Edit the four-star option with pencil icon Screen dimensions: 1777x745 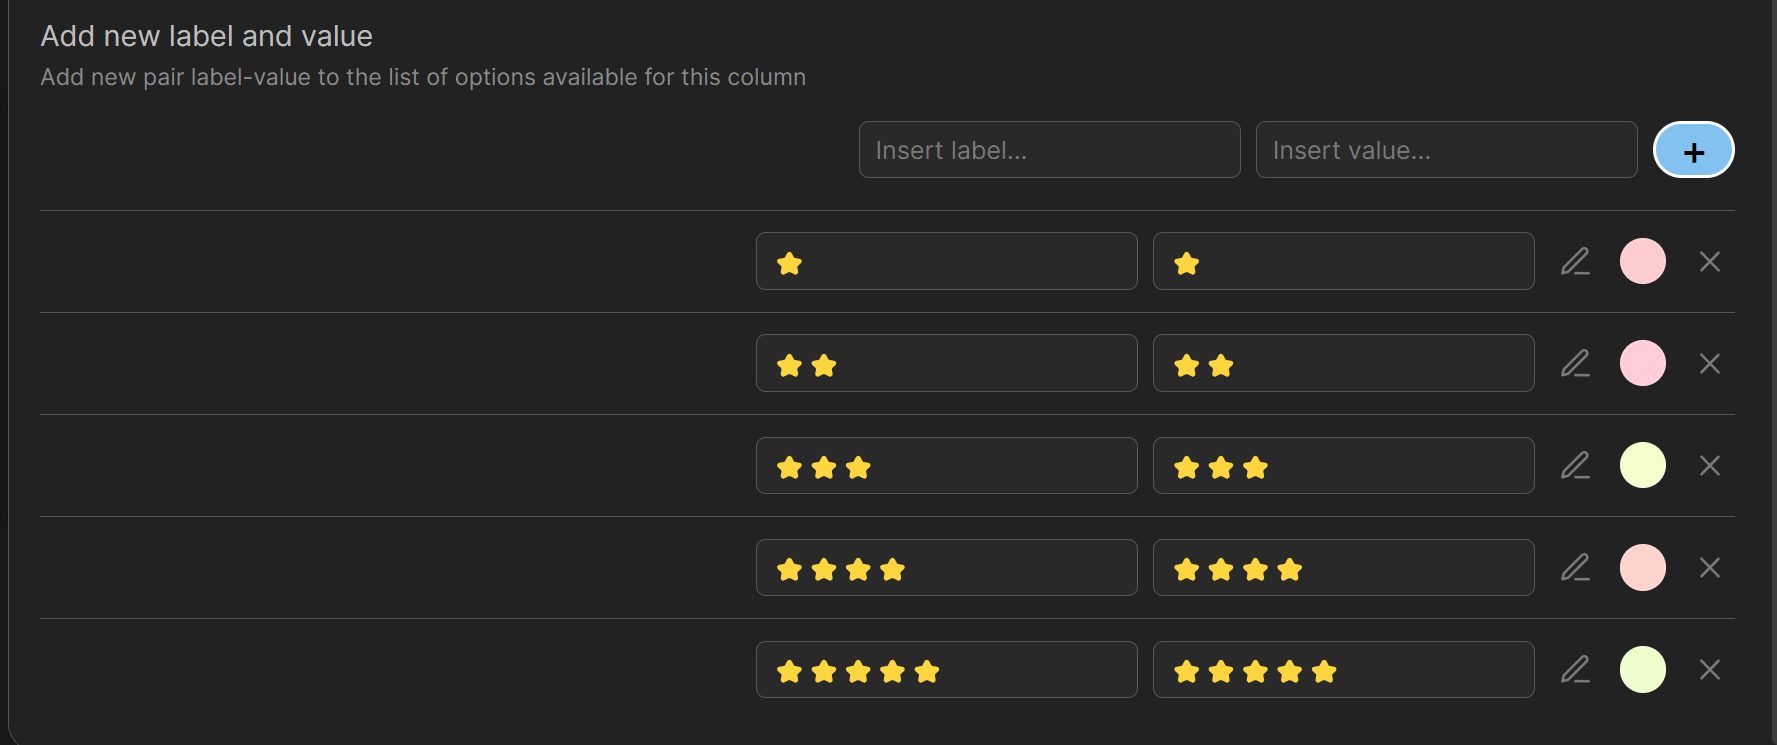click(1575, 567)
